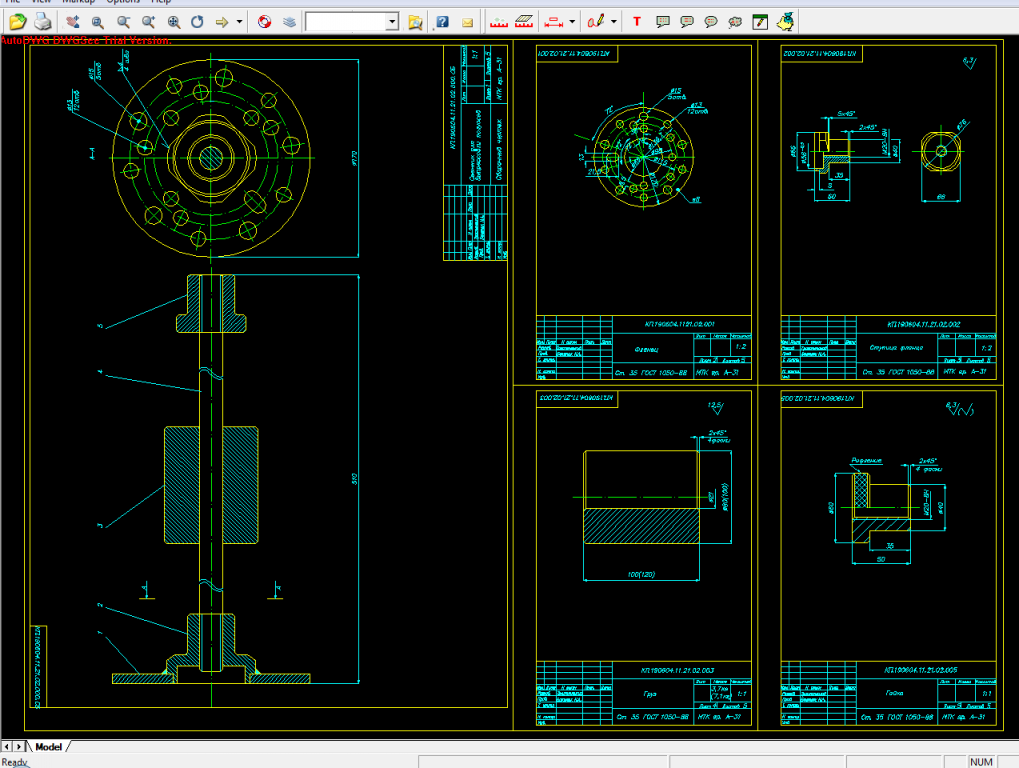This screenshot has width=1019, height=768.
Task: Click the Zoom In magnifier
Action: (x=148, y=21)
